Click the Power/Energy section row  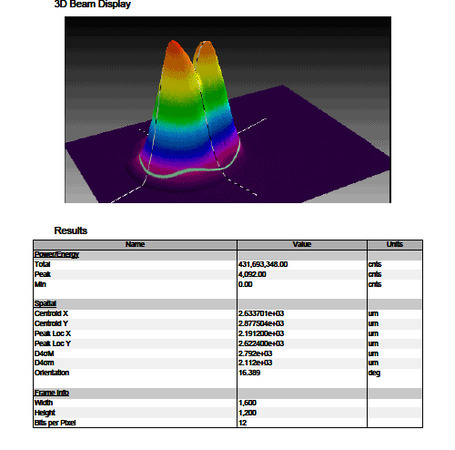pyautogui.click(x=228, y=255)
